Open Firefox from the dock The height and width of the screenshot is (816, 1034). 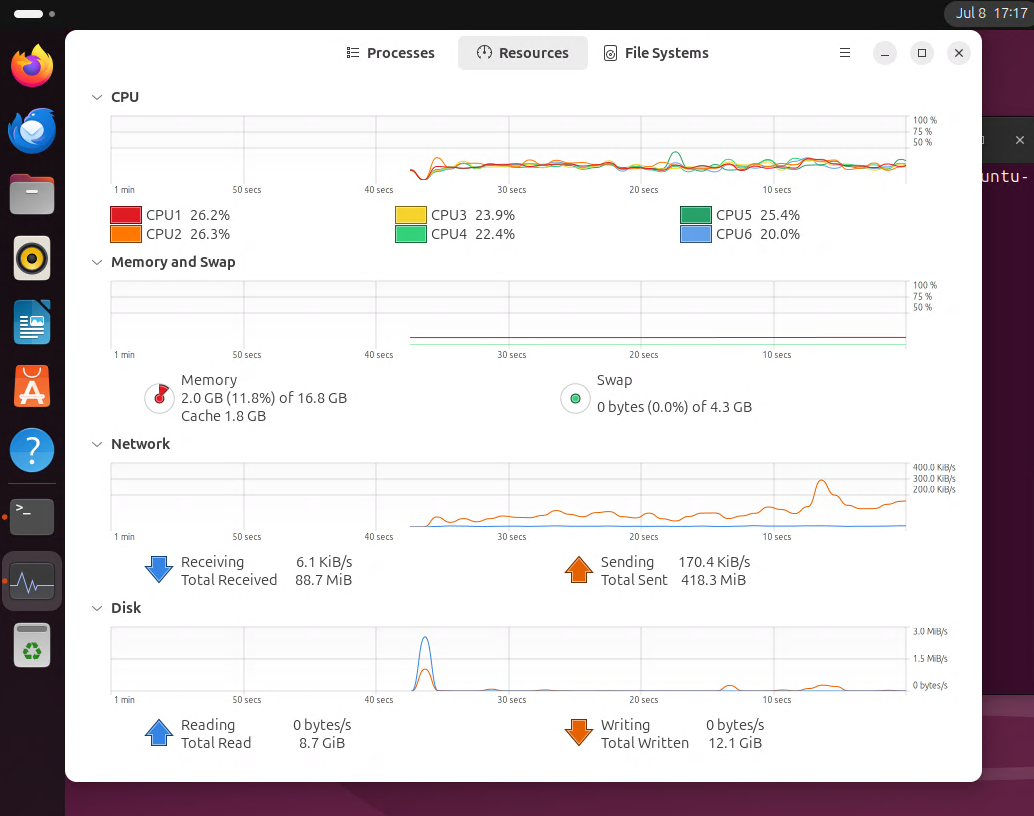click(32, 67)
